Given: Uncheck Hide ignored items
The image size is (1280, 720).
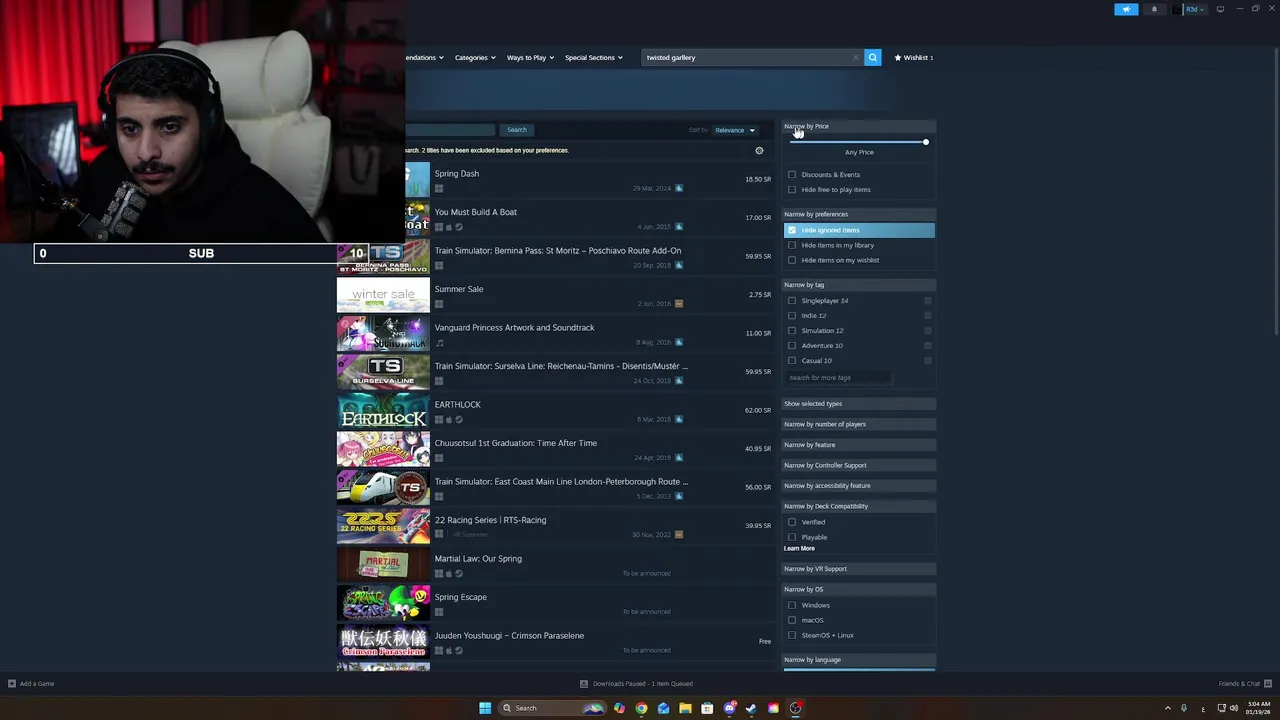Looking at the screenshot, I should coord(792,230).
